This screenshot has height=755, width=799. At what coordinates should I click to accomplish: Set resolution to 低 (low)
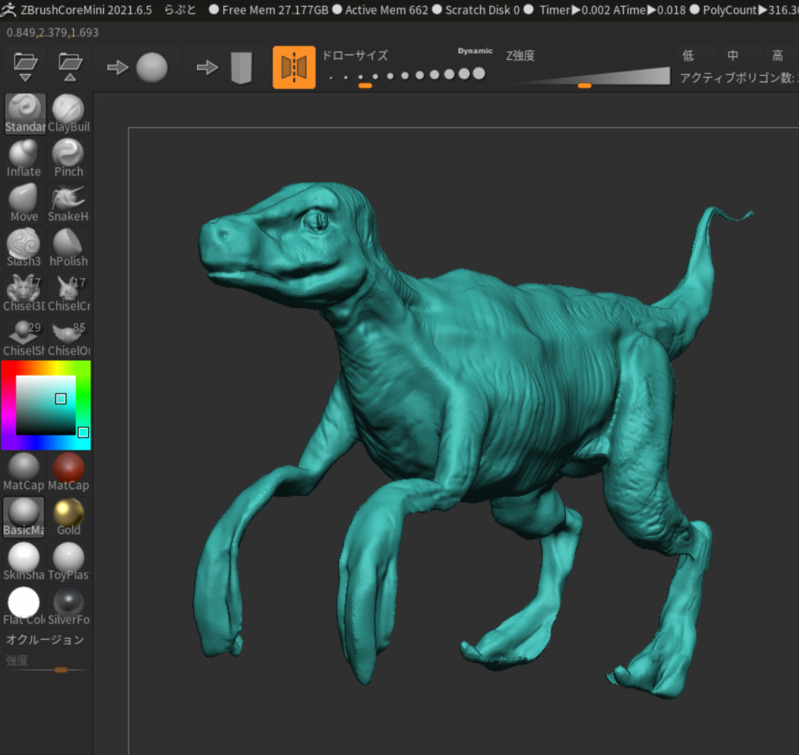(688, 56)
